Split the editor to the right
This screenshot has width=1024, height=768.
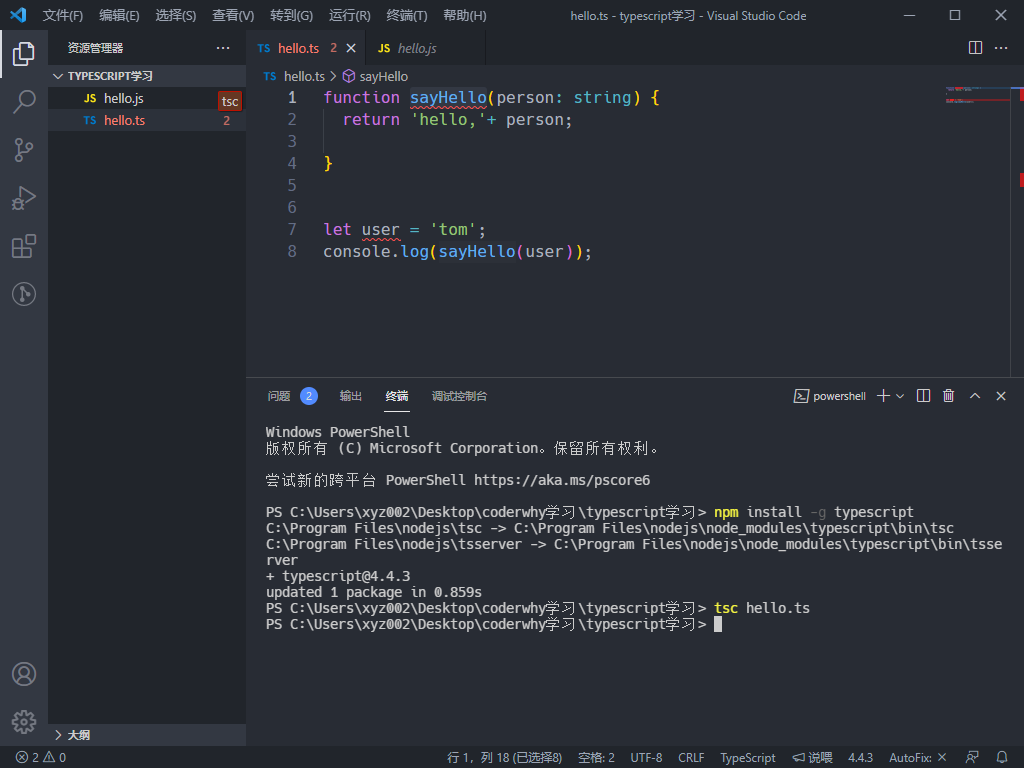(x=975, y=48)
